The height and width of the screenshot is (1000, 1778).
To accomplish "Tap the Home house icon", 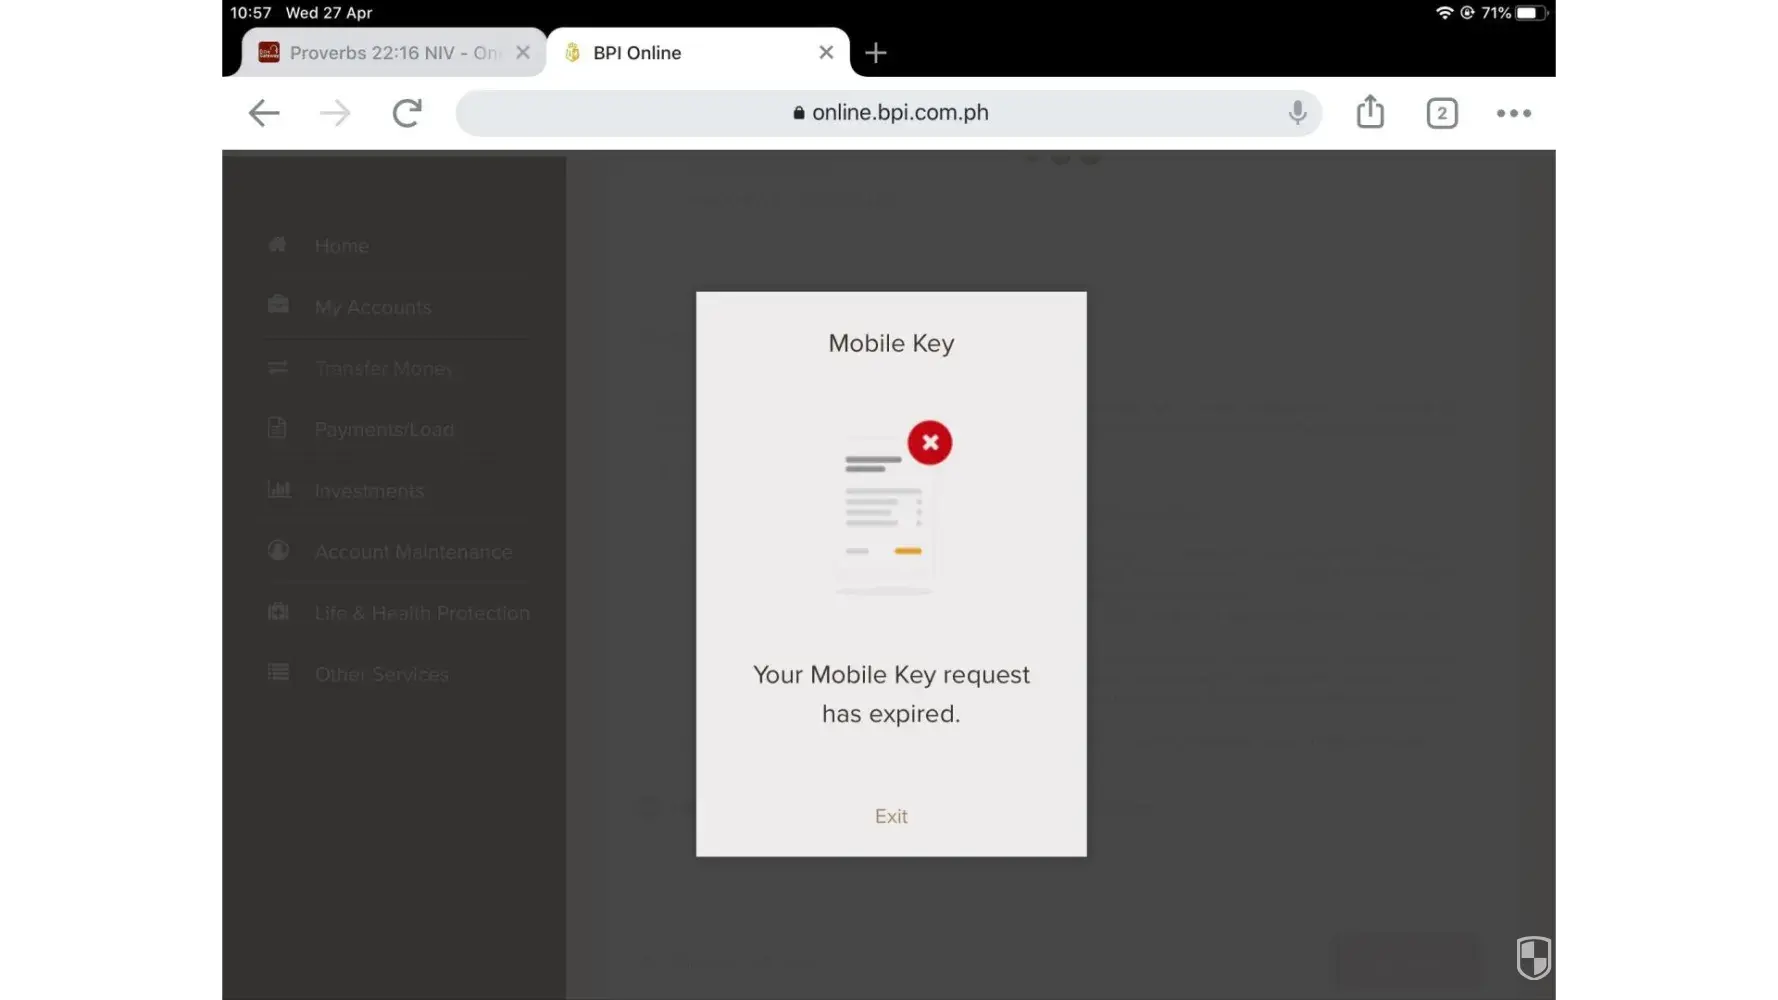I will 278,244.
